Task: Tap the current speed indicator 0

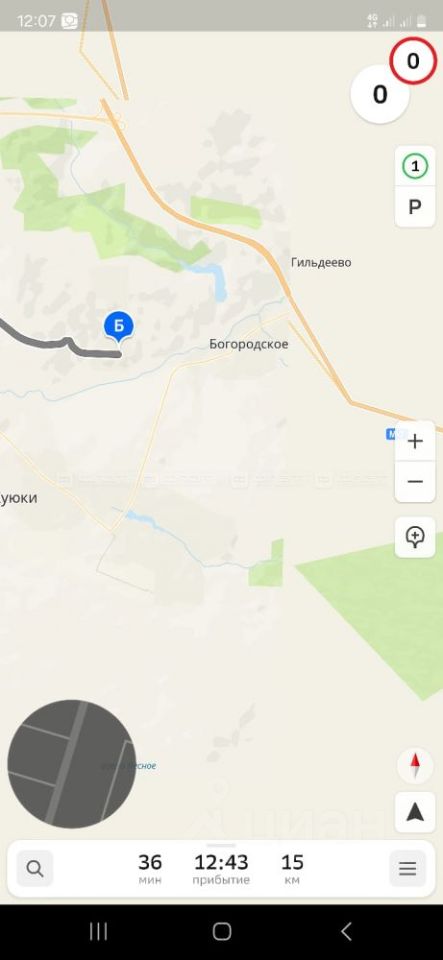Action: (379, 94)
